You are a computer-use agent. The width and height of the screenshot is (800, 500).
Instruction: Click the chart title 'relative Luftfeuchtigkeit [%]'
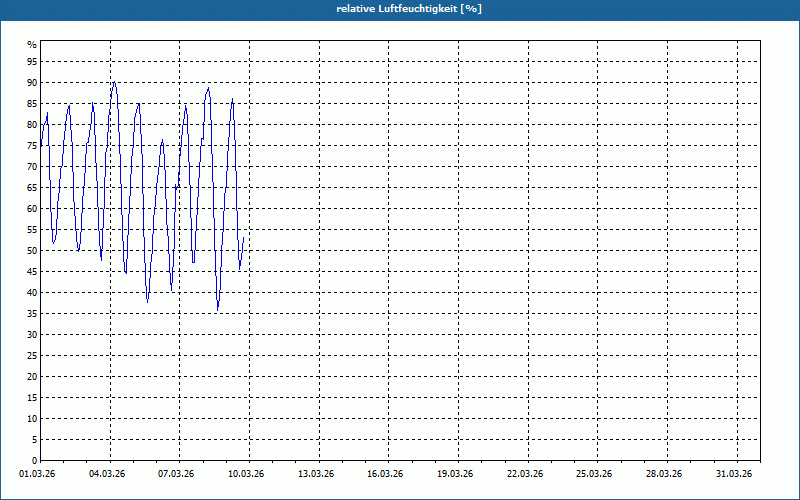[x=409, y=9]
